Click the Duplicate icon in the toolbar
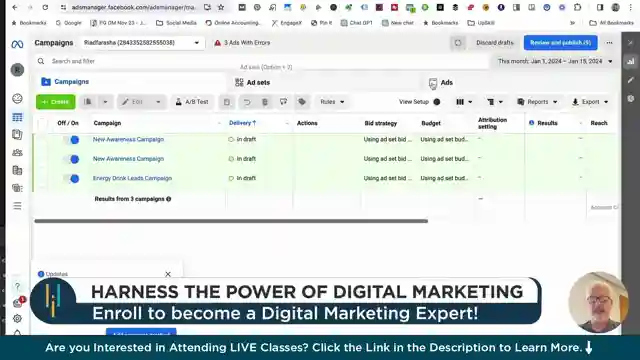The height and width of the screenshot is (360, 640). 88,102
